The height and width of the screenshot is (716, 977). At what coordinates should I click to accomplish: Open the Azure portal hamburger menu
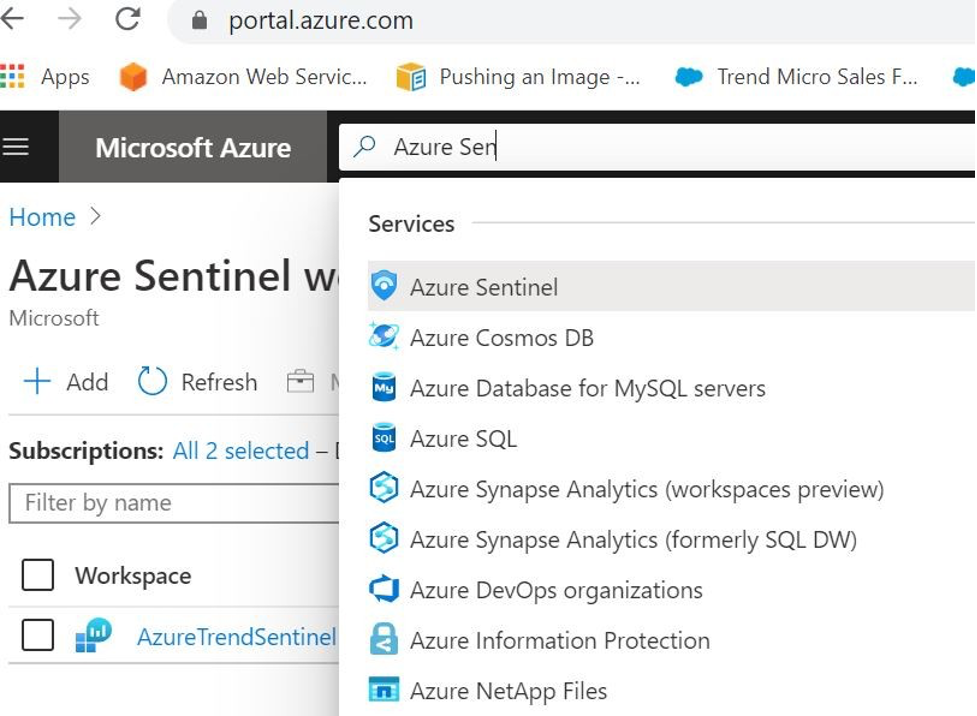[16, 147]
